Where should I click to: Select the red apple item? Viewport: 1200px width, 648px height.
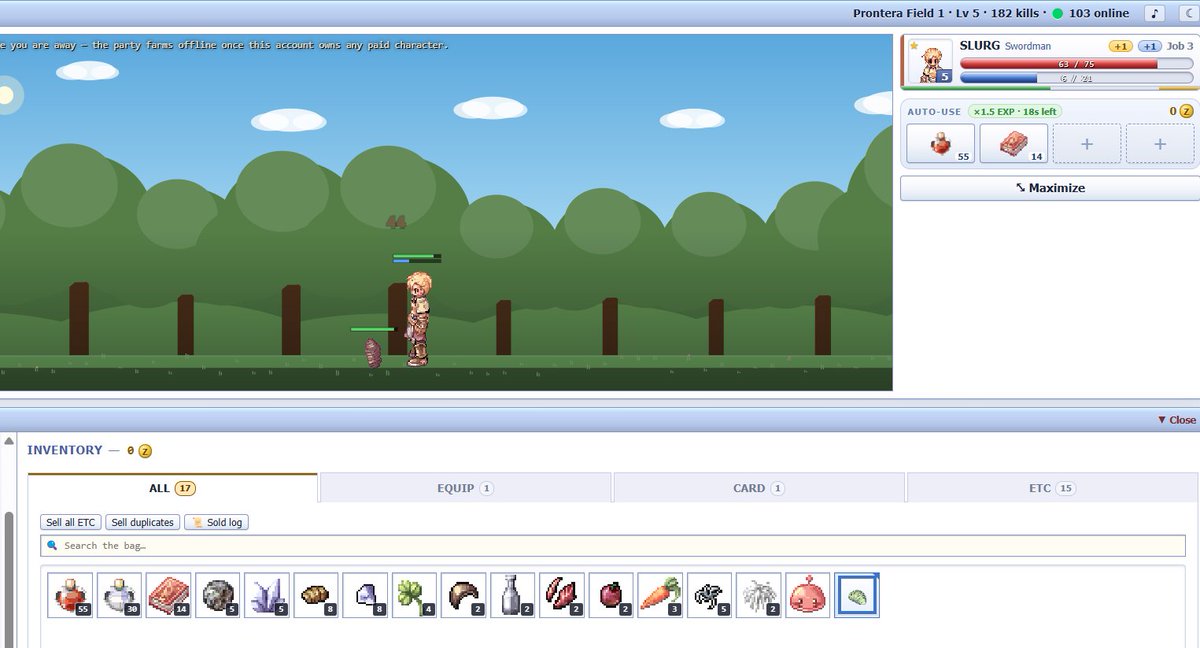point(611,595)
